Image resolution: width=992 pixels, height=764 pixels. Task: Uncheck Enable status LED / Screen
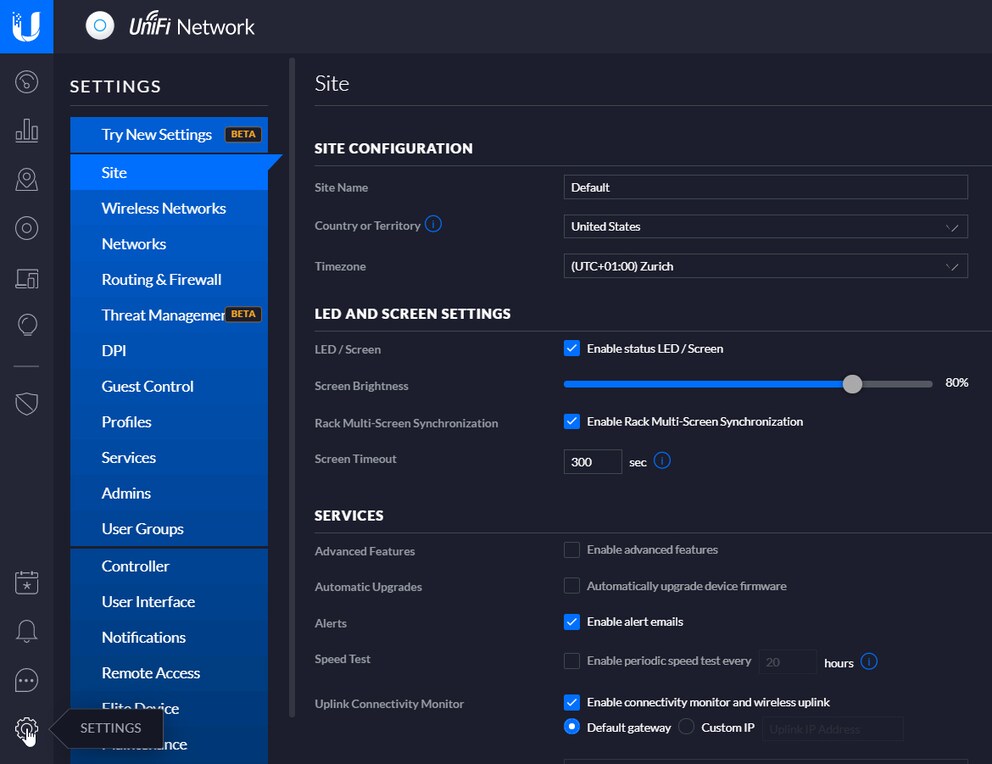click(572, 348)
